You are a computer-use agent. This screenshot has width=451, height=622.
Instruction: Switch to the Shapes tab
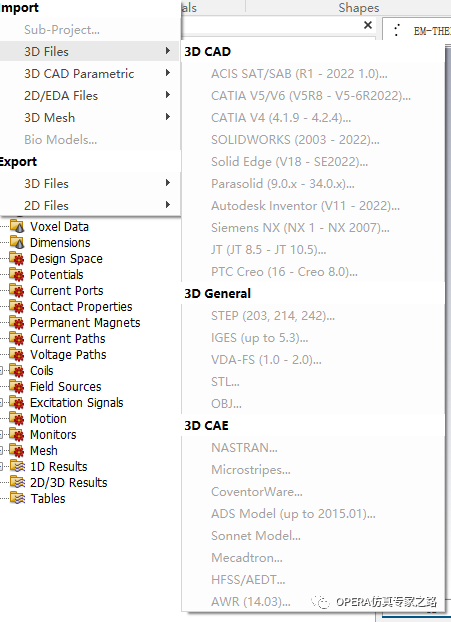tap(359, 8)
